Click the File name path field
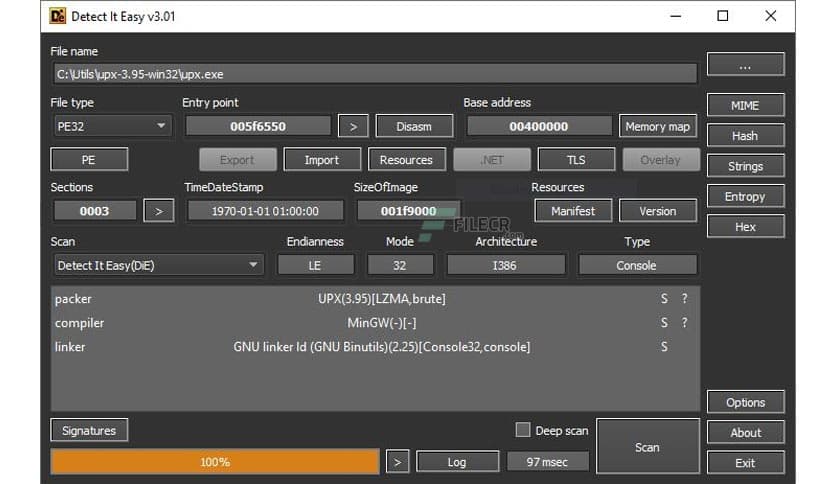Screen dimensions: 836x484 (x=375, y=74)
